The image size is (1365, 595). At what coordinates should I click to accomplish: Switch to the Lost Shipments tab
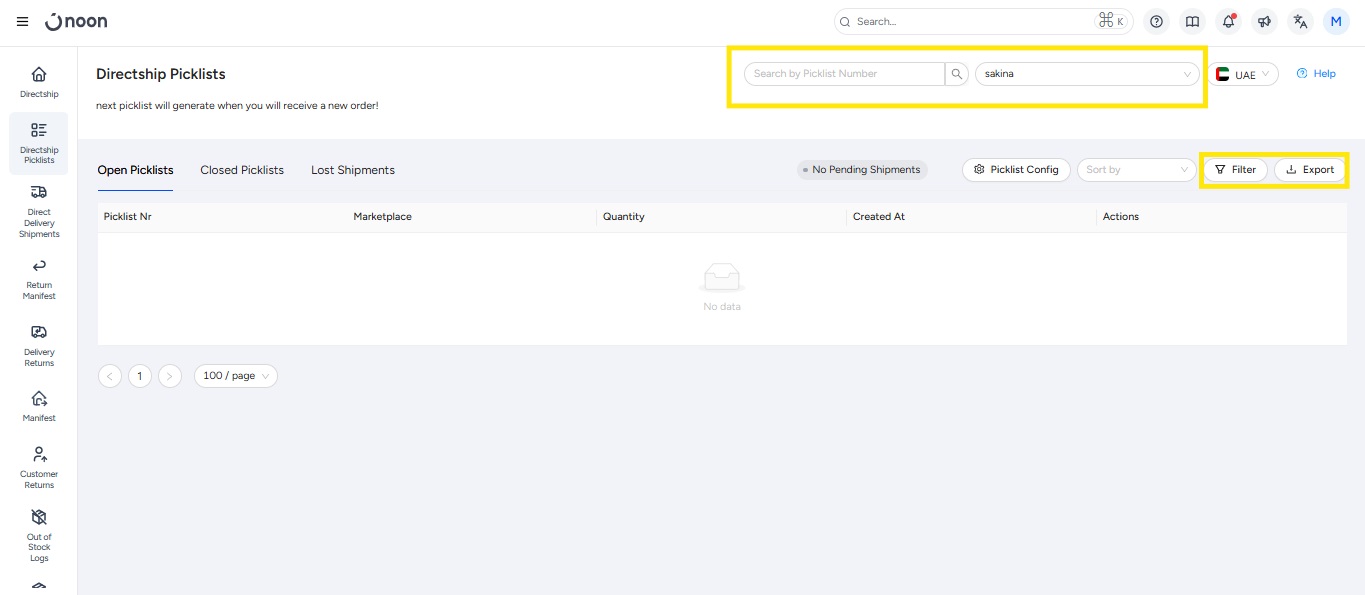(352, 170)
